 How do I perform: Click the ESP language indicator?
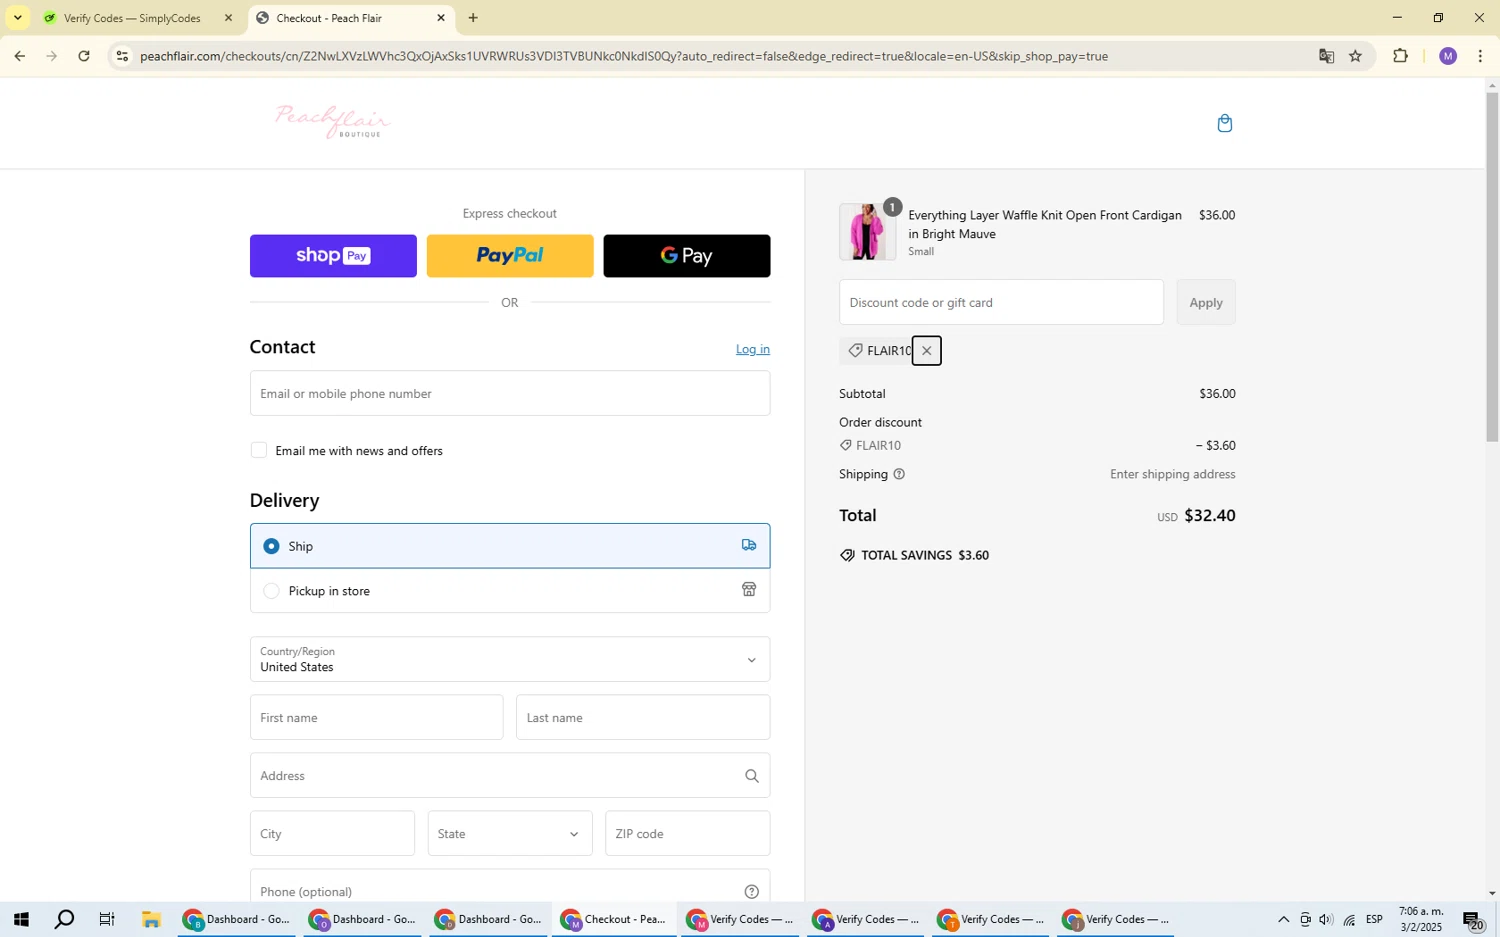point(1374,920)
